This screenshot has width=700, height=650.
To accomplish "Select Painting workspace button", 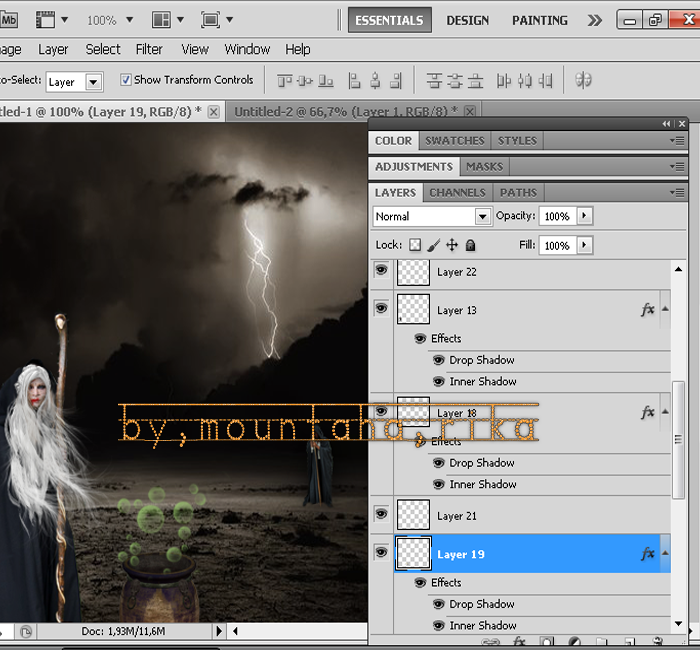I will point(540,20).
